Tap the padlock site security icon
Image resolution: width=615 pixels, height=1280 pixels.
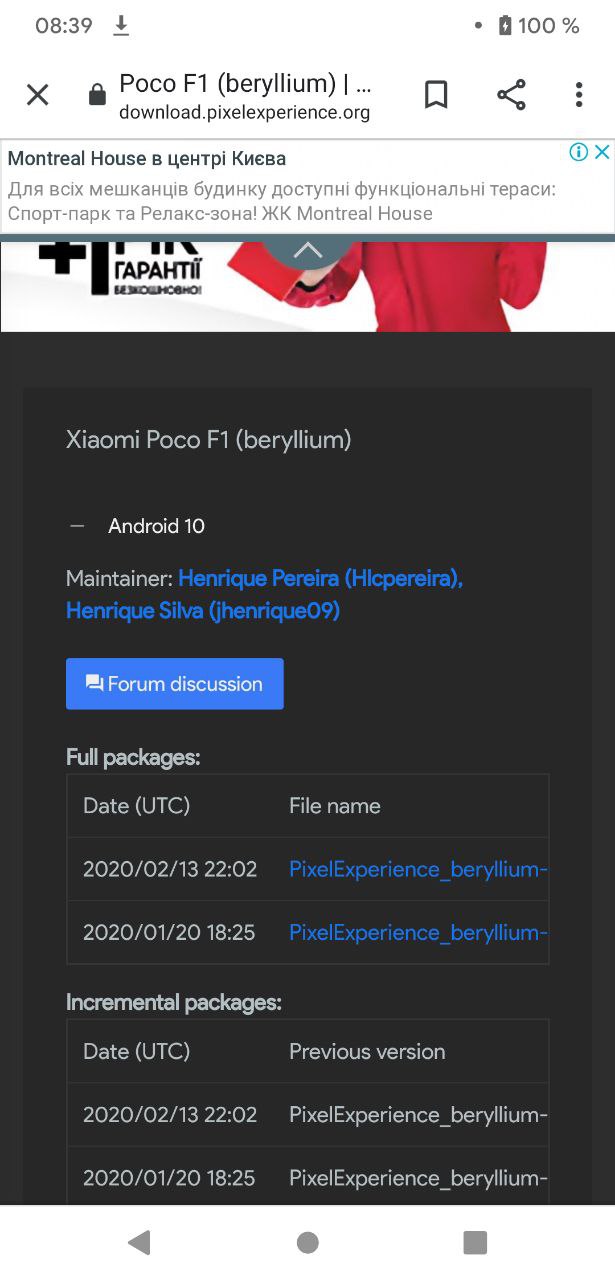(97, 95)
